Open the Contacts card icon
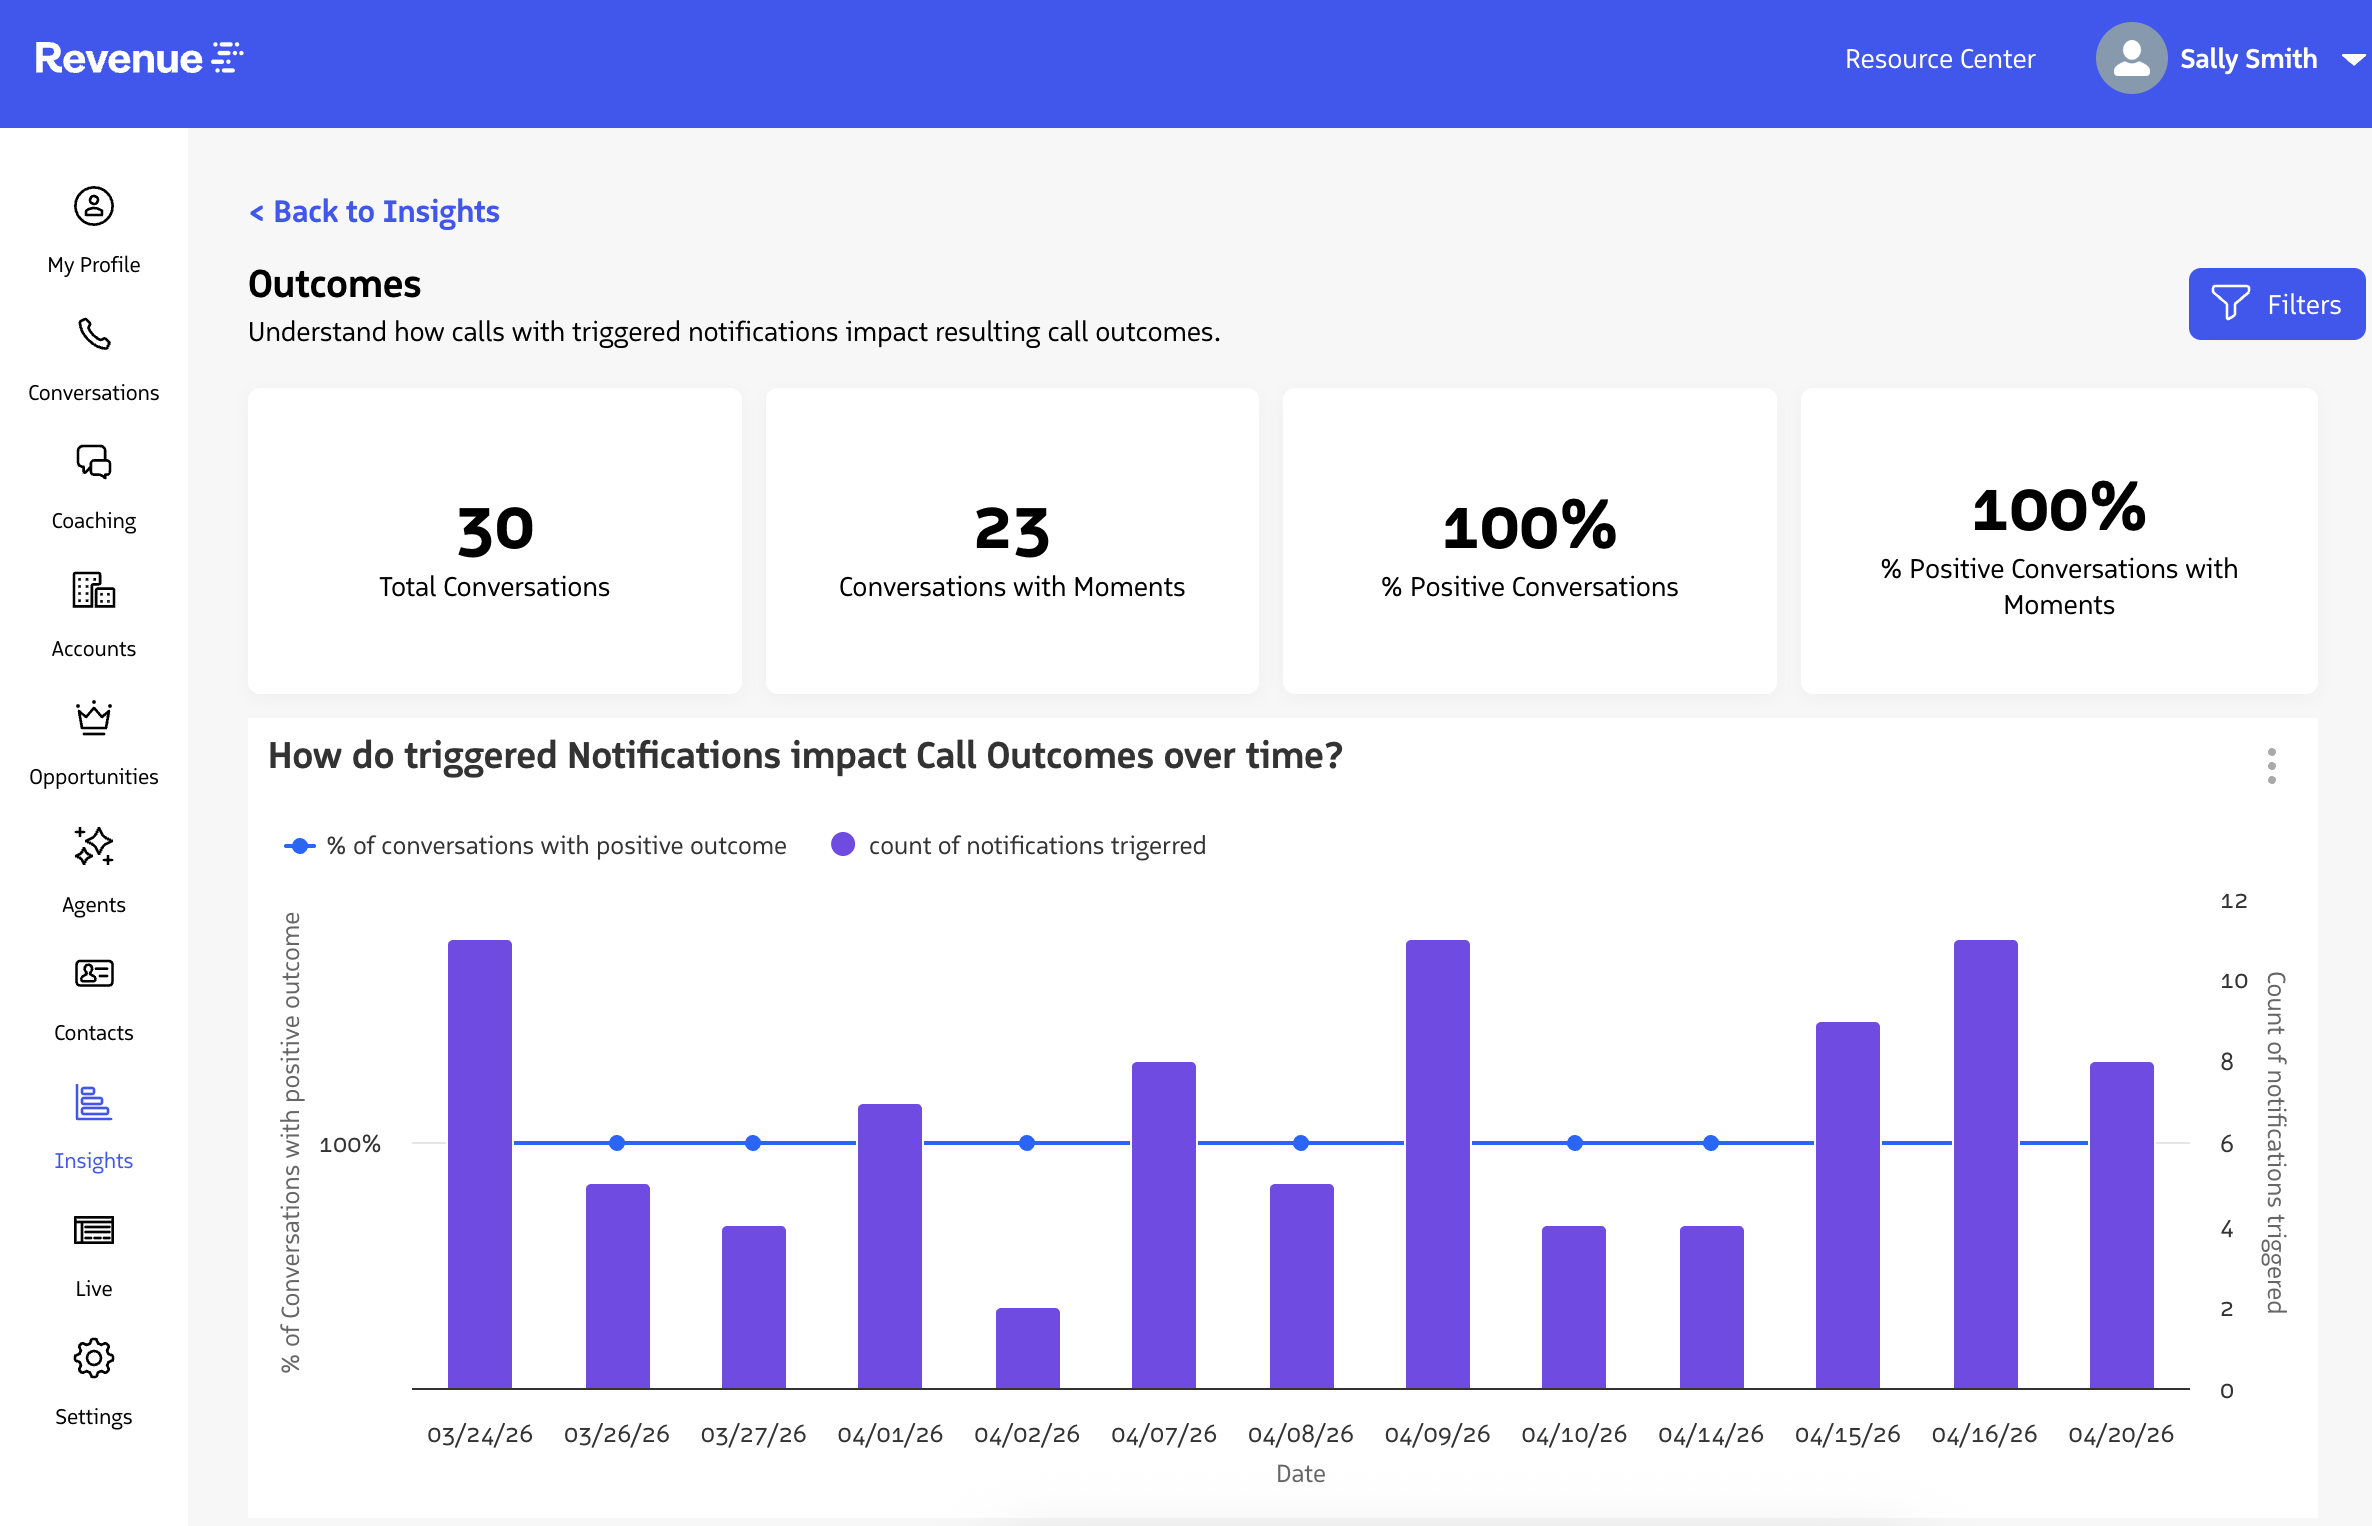Viewport: 2372px width, 1526px height. point(94,974)
